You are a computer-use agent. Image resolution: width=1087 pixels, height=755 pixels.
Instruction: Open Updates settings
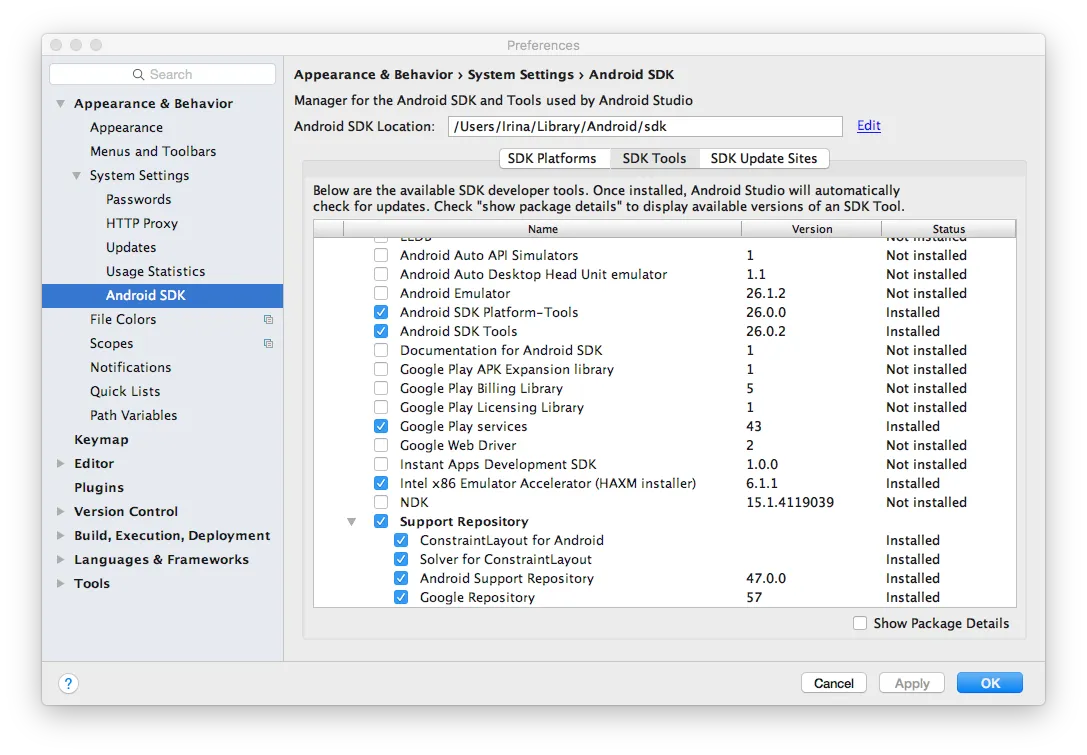pyautogui.click(x=131, y=248)
